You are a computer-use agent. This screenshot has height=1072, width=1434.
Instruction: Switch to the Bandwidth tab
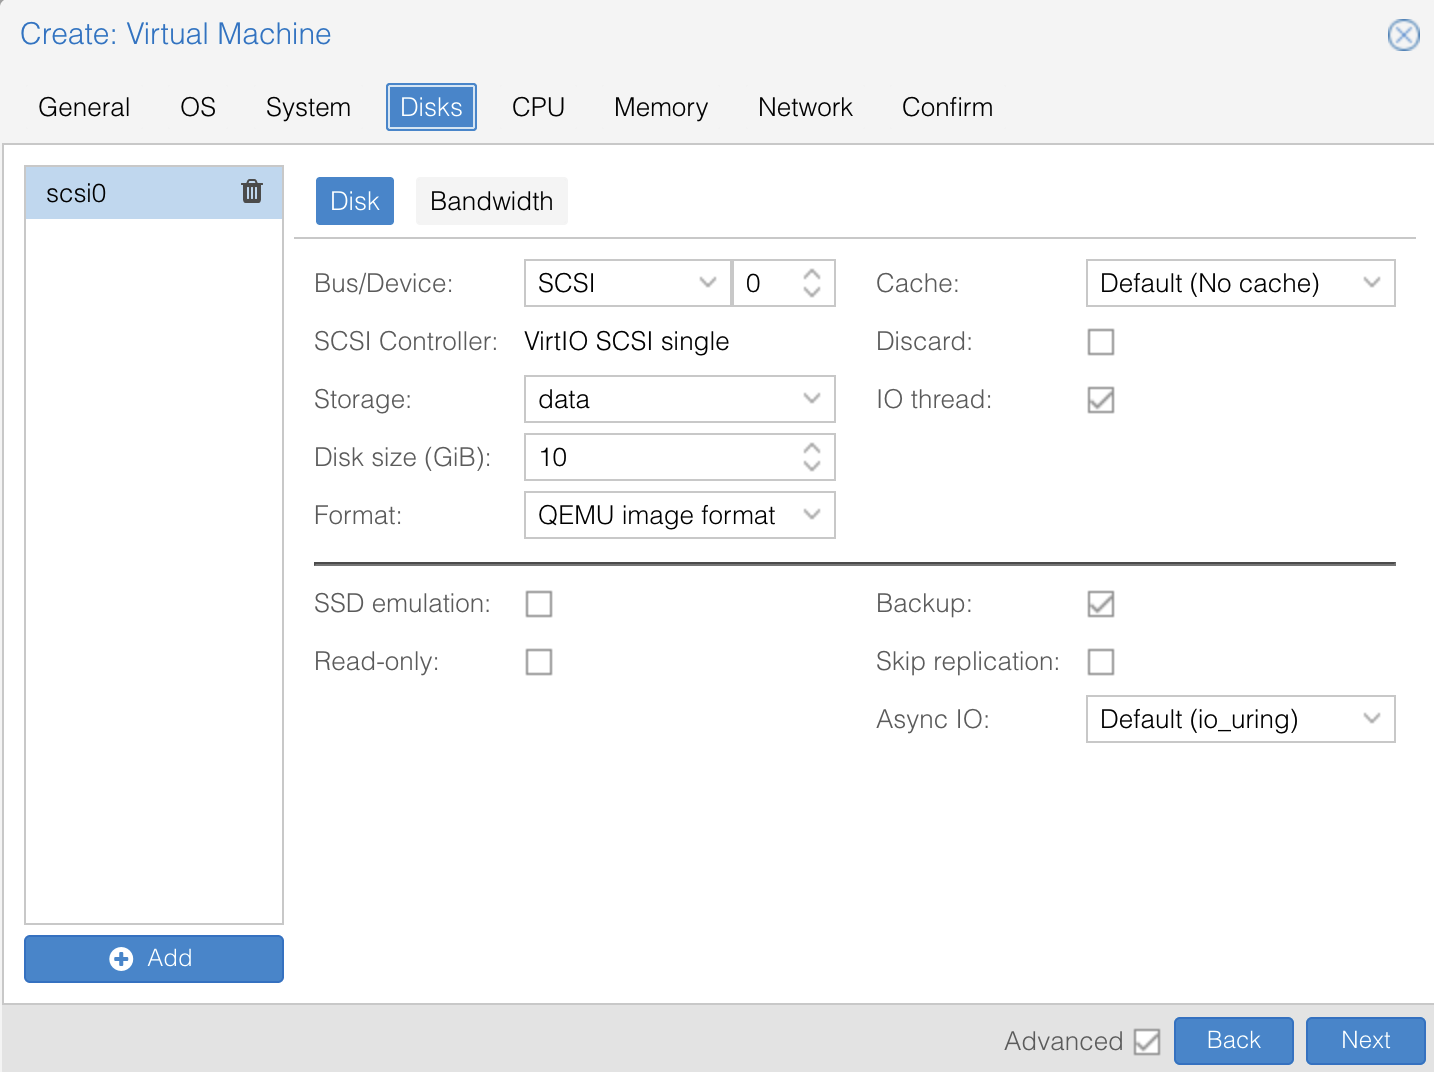(491, 201)
